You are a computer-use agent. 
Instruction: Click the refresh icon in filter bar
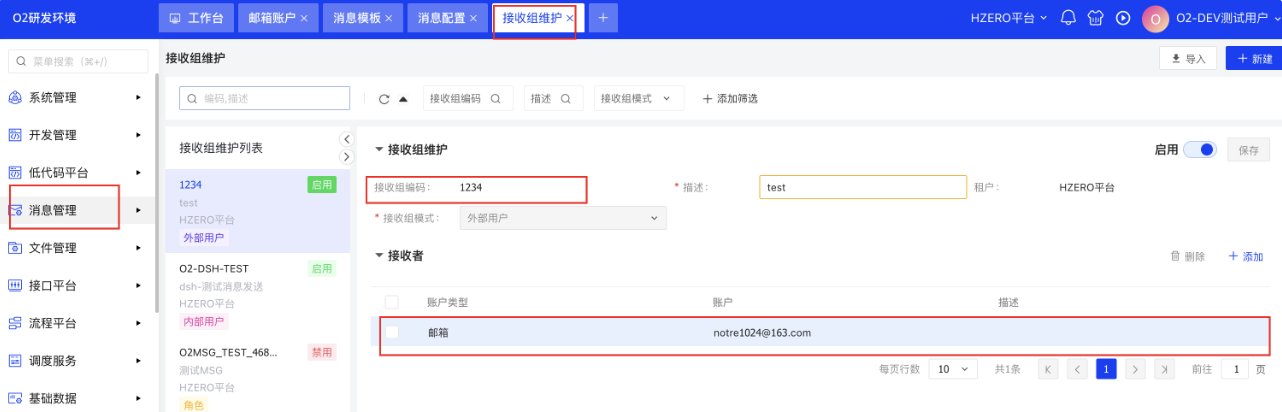[x=384, y=99]
